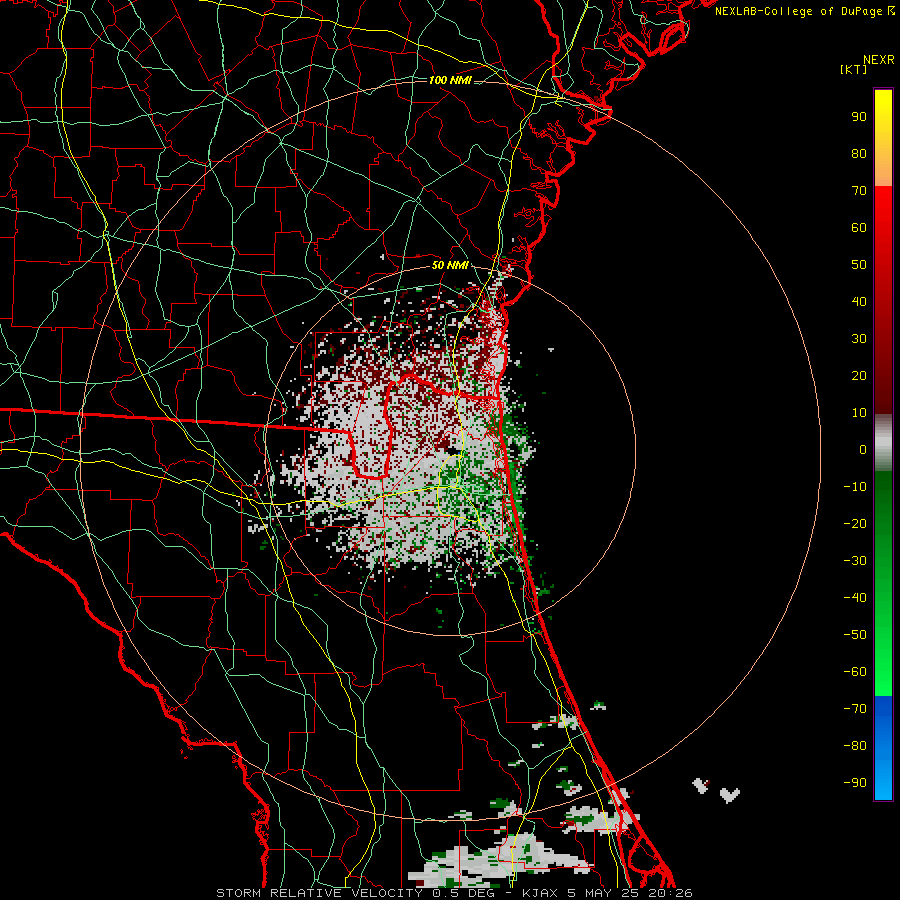Click the 50 NMI range ring label
Viewport: 900px width, 900px height.
tap(450, 265)
